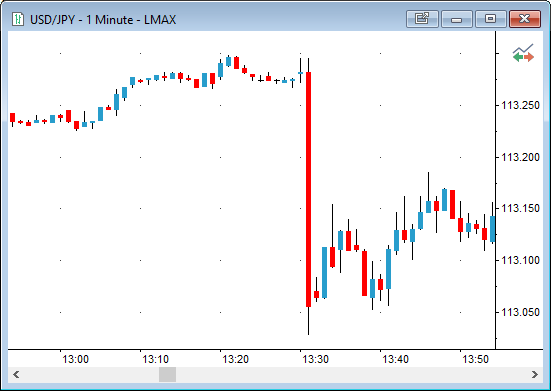Image resolution: width=551 pixels, height=391 pixels.
Task: Click the USD/JPY - 1 Minute - LMAX title
Action: tap(103, 20)
